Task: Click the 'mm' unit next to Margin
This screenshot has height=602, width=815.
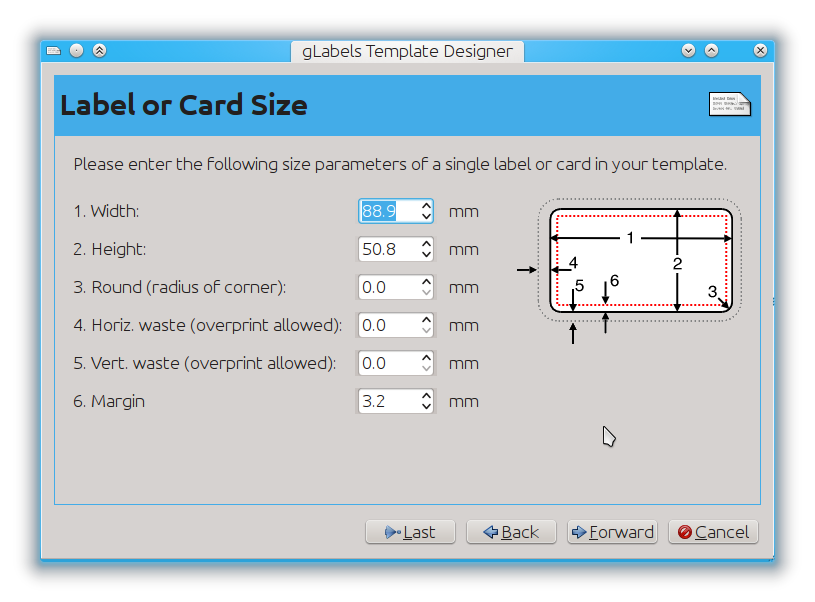Action: (x=464, y=401)
